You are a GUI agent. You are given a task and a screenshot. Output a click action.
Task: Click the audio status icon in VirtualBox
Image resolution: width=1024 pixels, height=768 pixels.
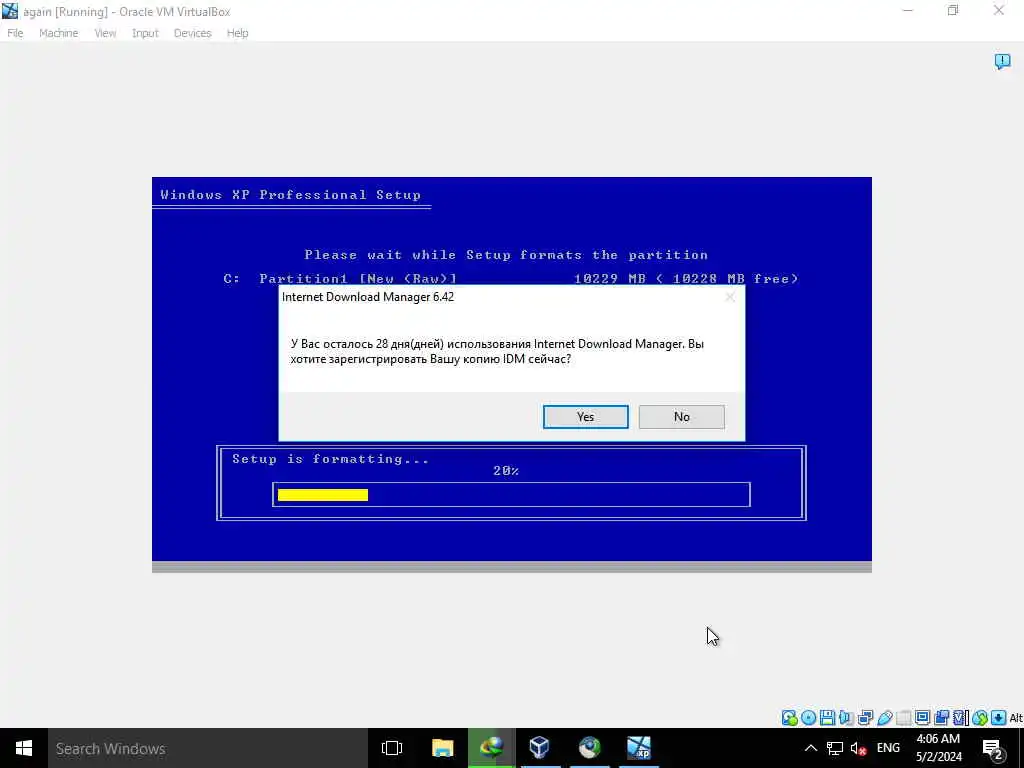(x=846, y=718)
